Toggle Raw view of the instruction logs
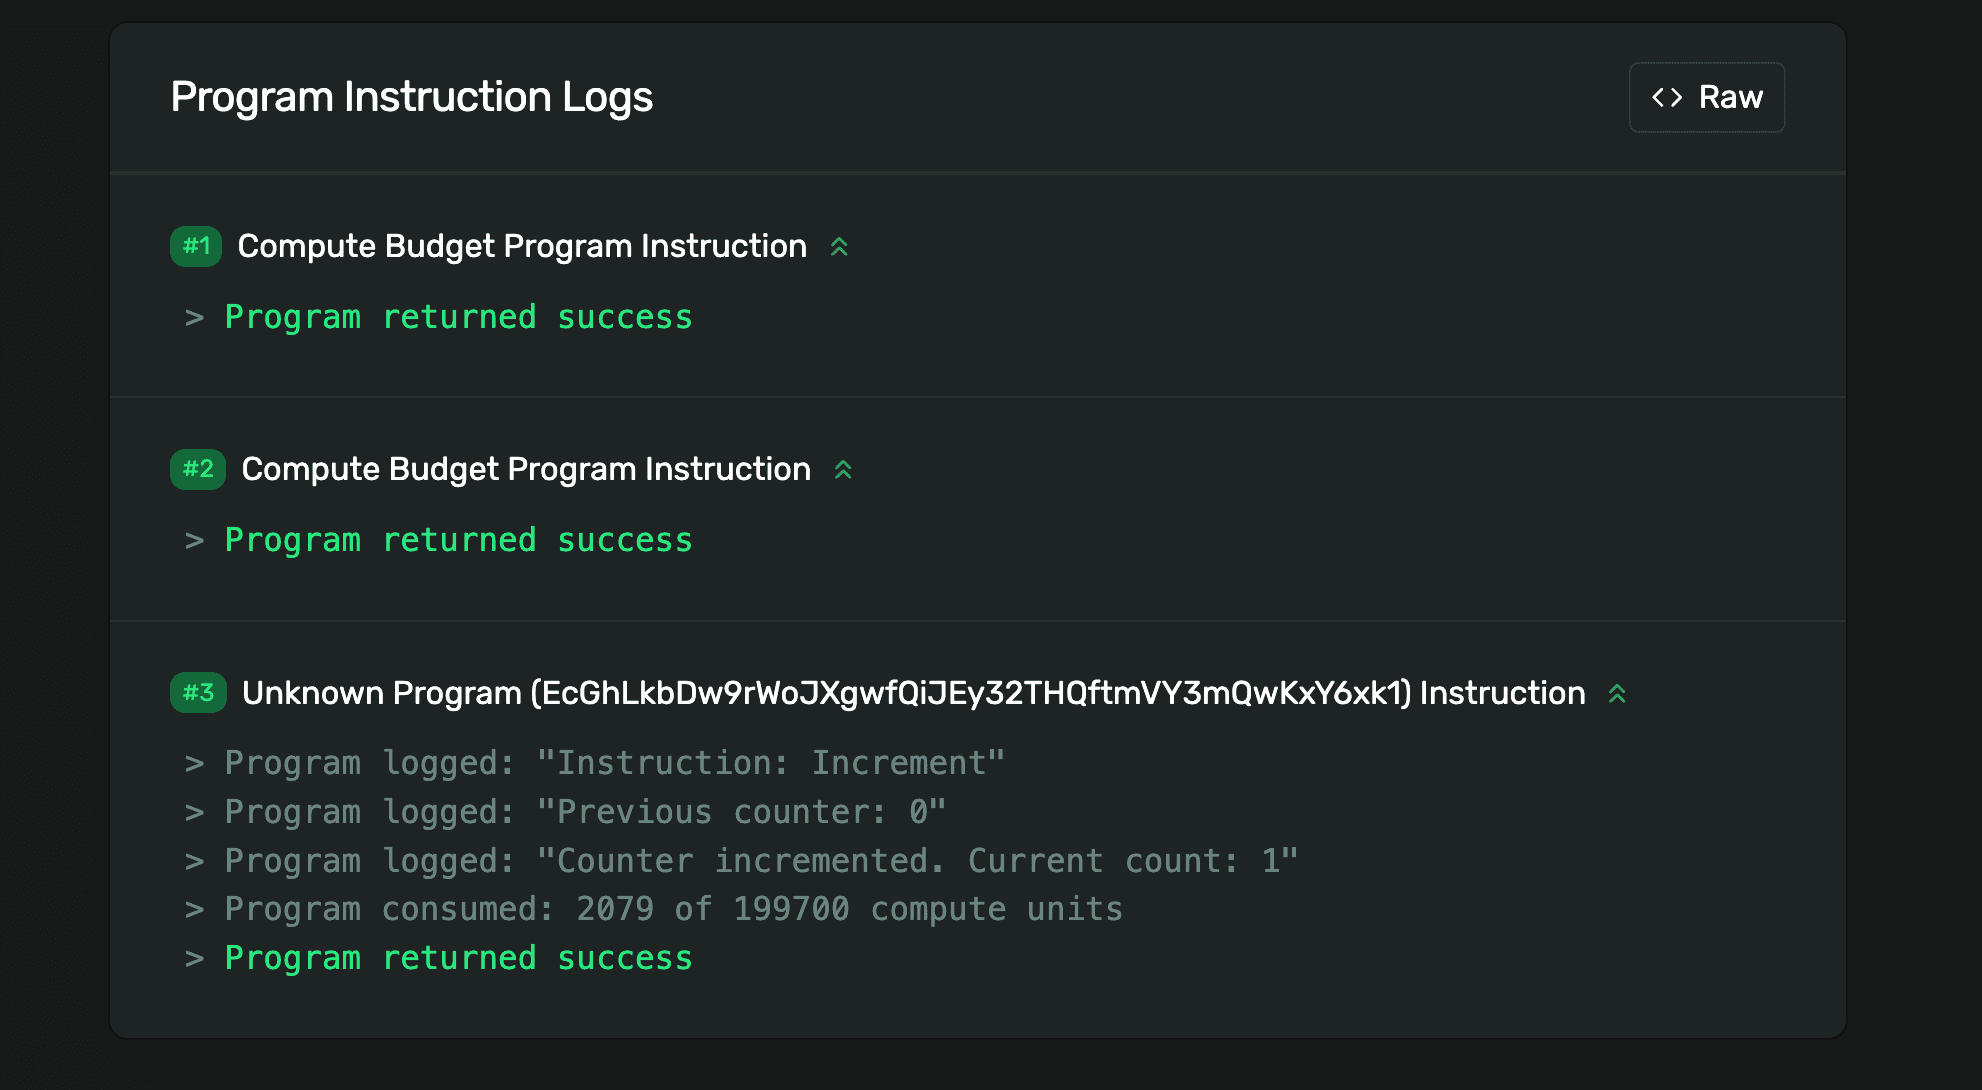Viewport: 1982px width, 1090px height. 1707,97
